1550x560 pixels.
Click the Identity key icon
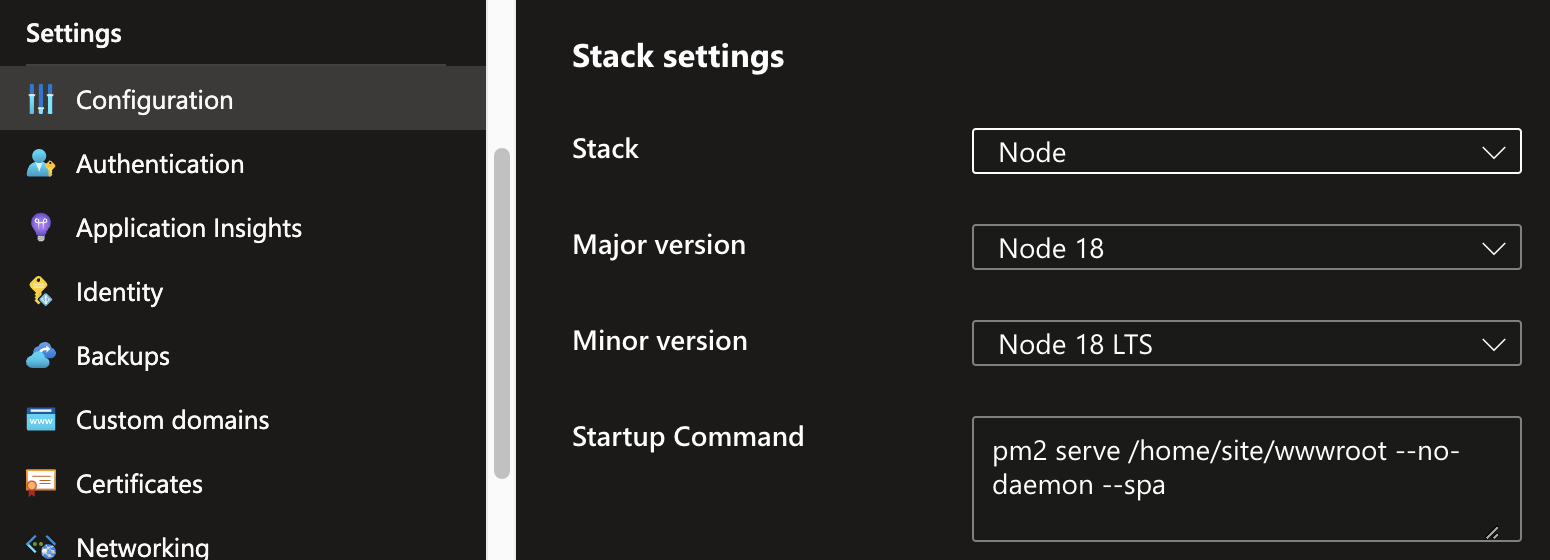tap(40, 292)
